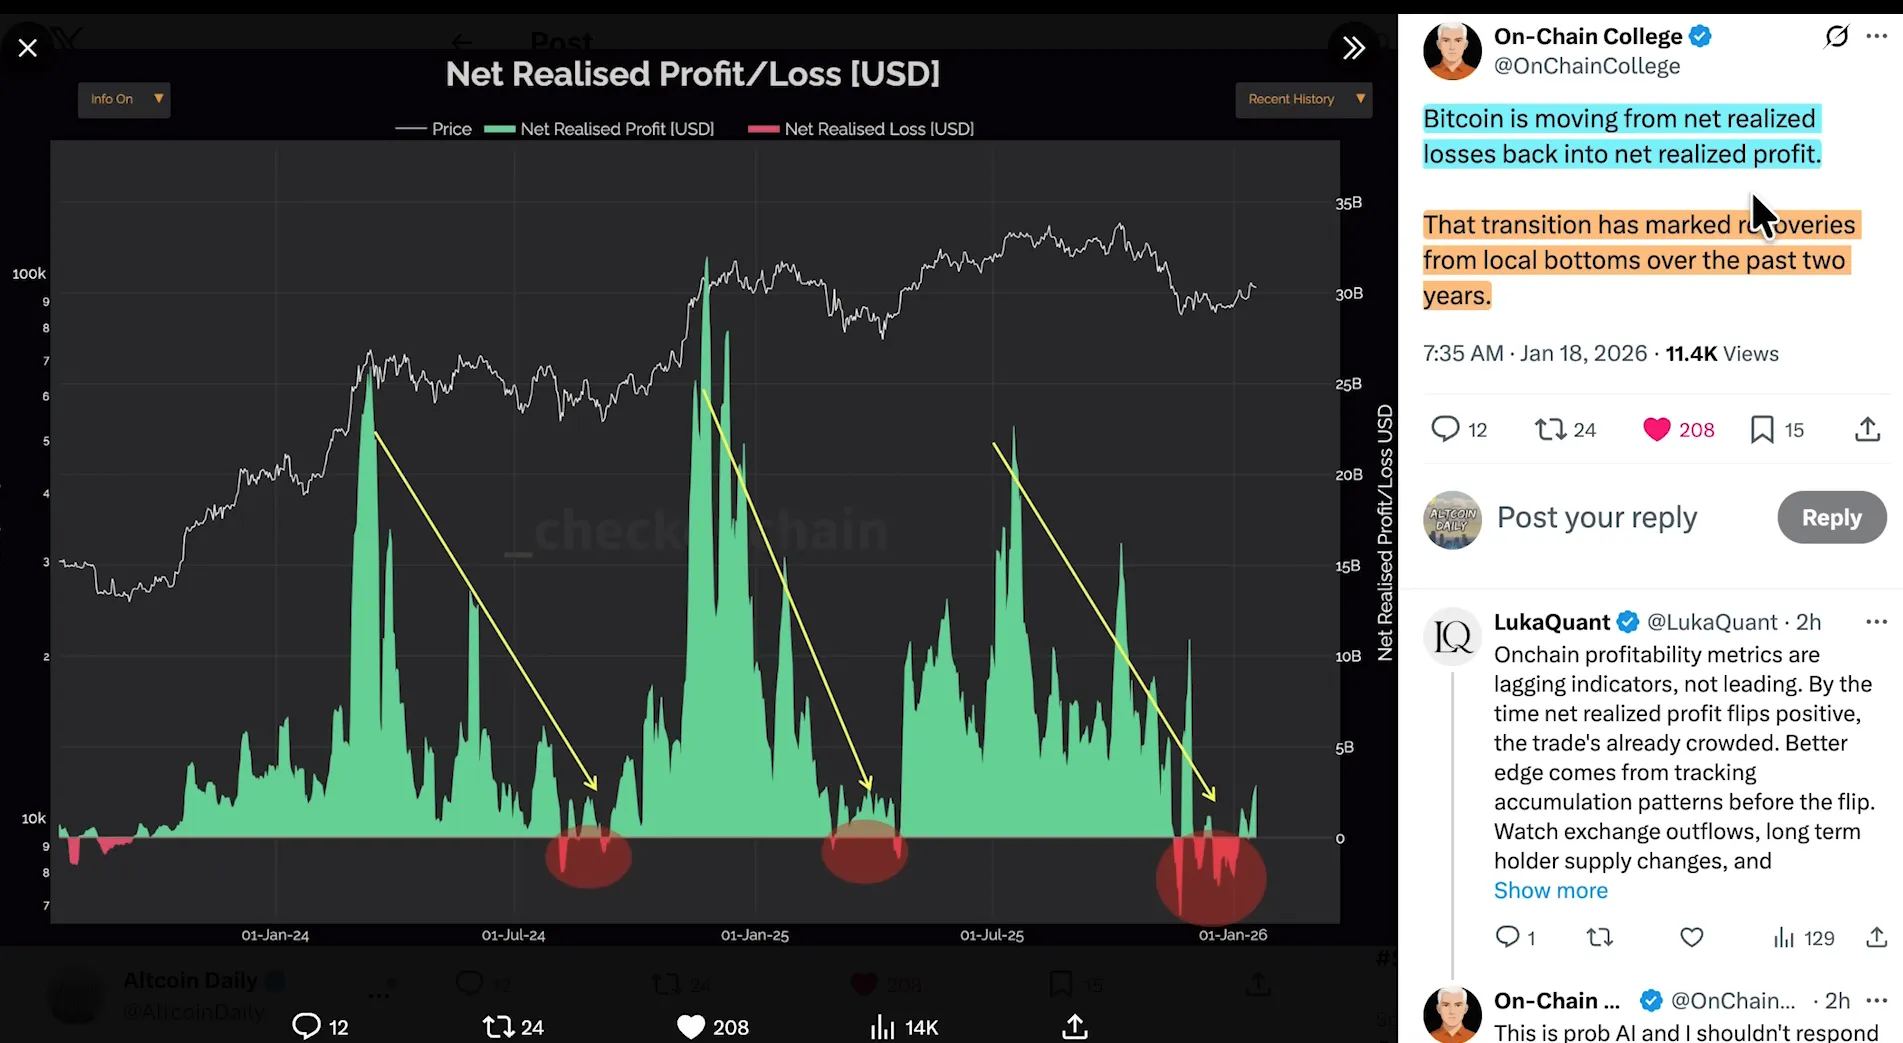Open the On-Chain College profile avatar
Screen dimensions: 1903x1043
tap(1452, 51)
